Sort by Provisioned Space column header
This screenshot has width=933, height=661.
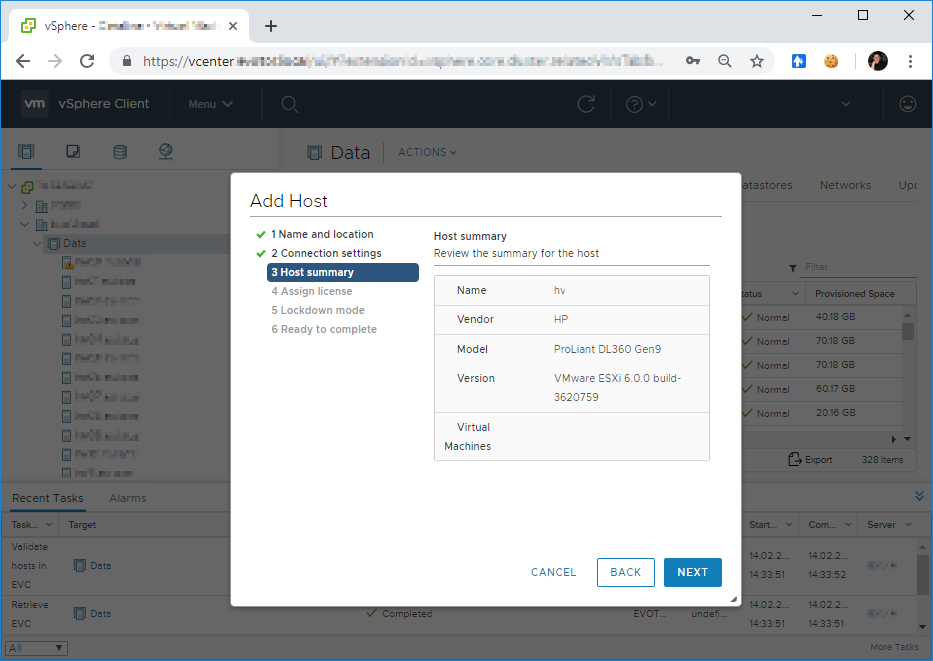[854, 294]
